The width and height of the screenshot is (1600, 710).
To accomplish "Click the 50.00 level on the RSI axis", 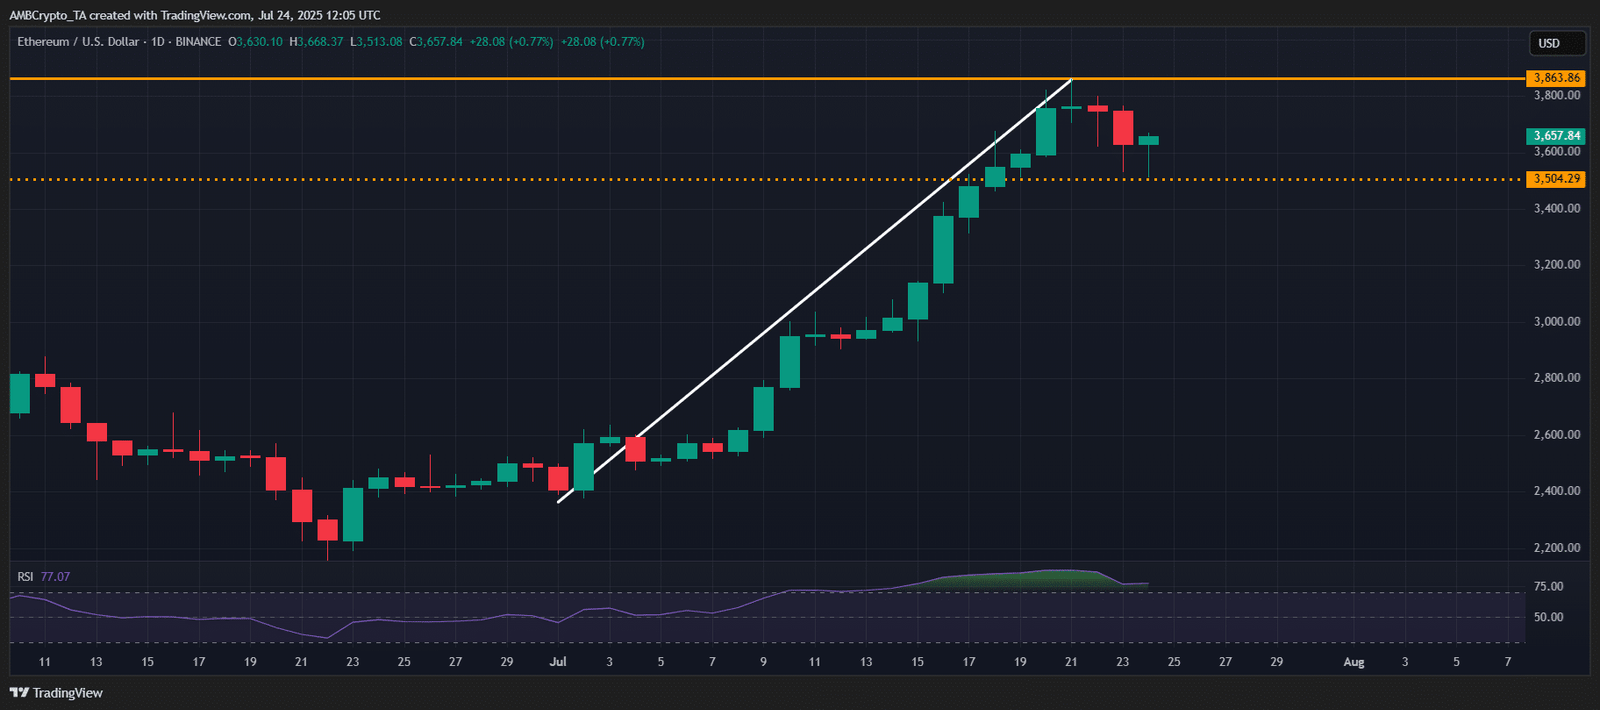I will pos(1548,618).
